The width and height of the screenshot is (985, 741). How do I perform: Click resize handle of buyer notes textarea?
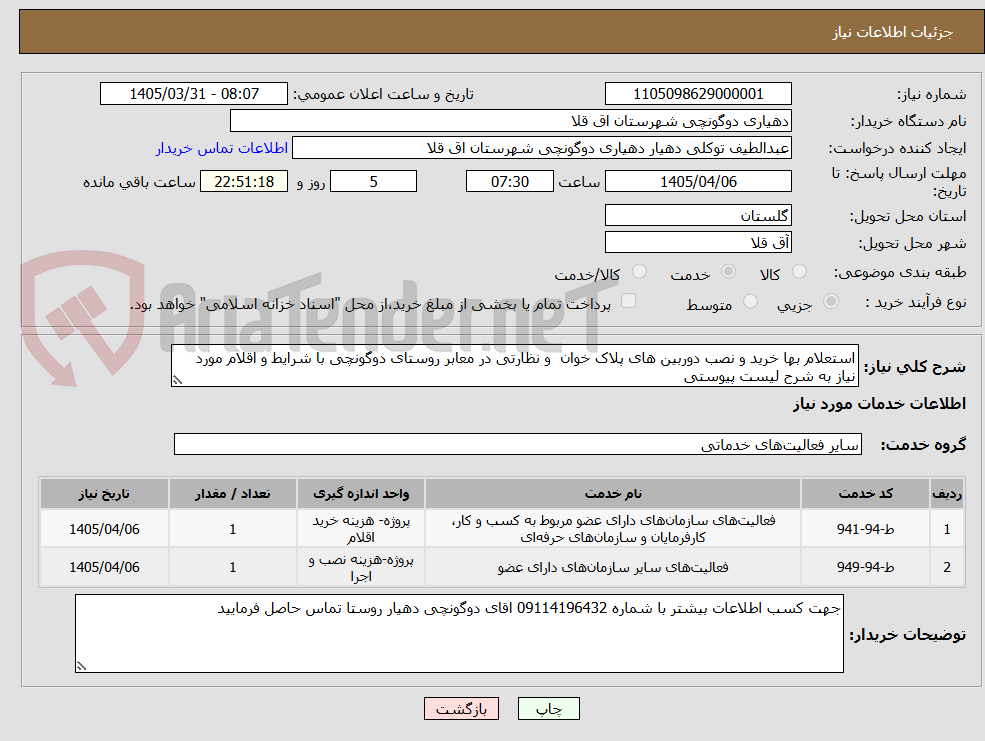pos(81,666)
